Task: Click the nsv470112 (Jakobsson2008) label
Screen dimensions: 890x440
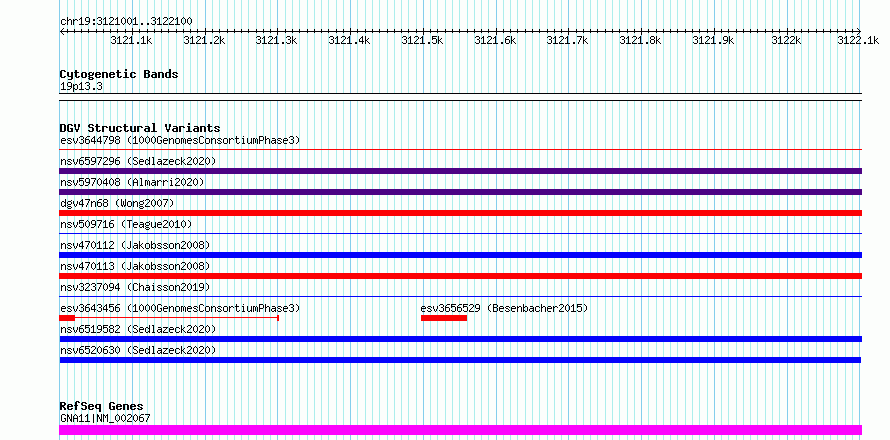Action: [x=135, y=245]
